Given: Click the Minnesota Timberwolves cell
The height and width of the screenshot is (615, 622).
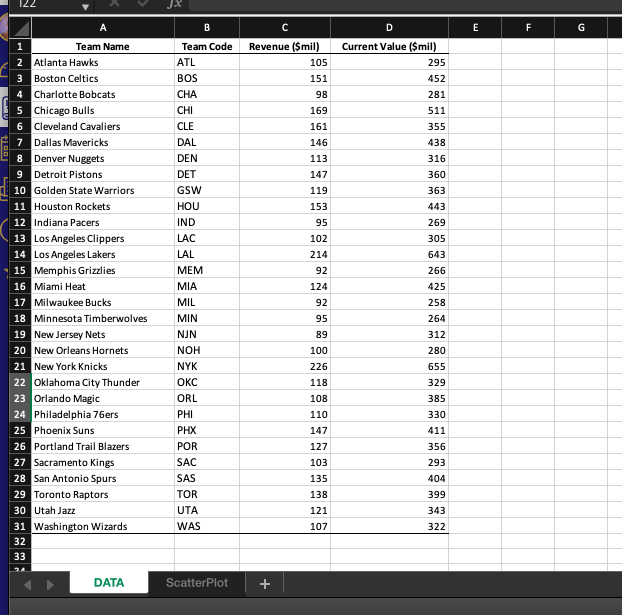Looking at the screenshot, I should coord(103,319).
